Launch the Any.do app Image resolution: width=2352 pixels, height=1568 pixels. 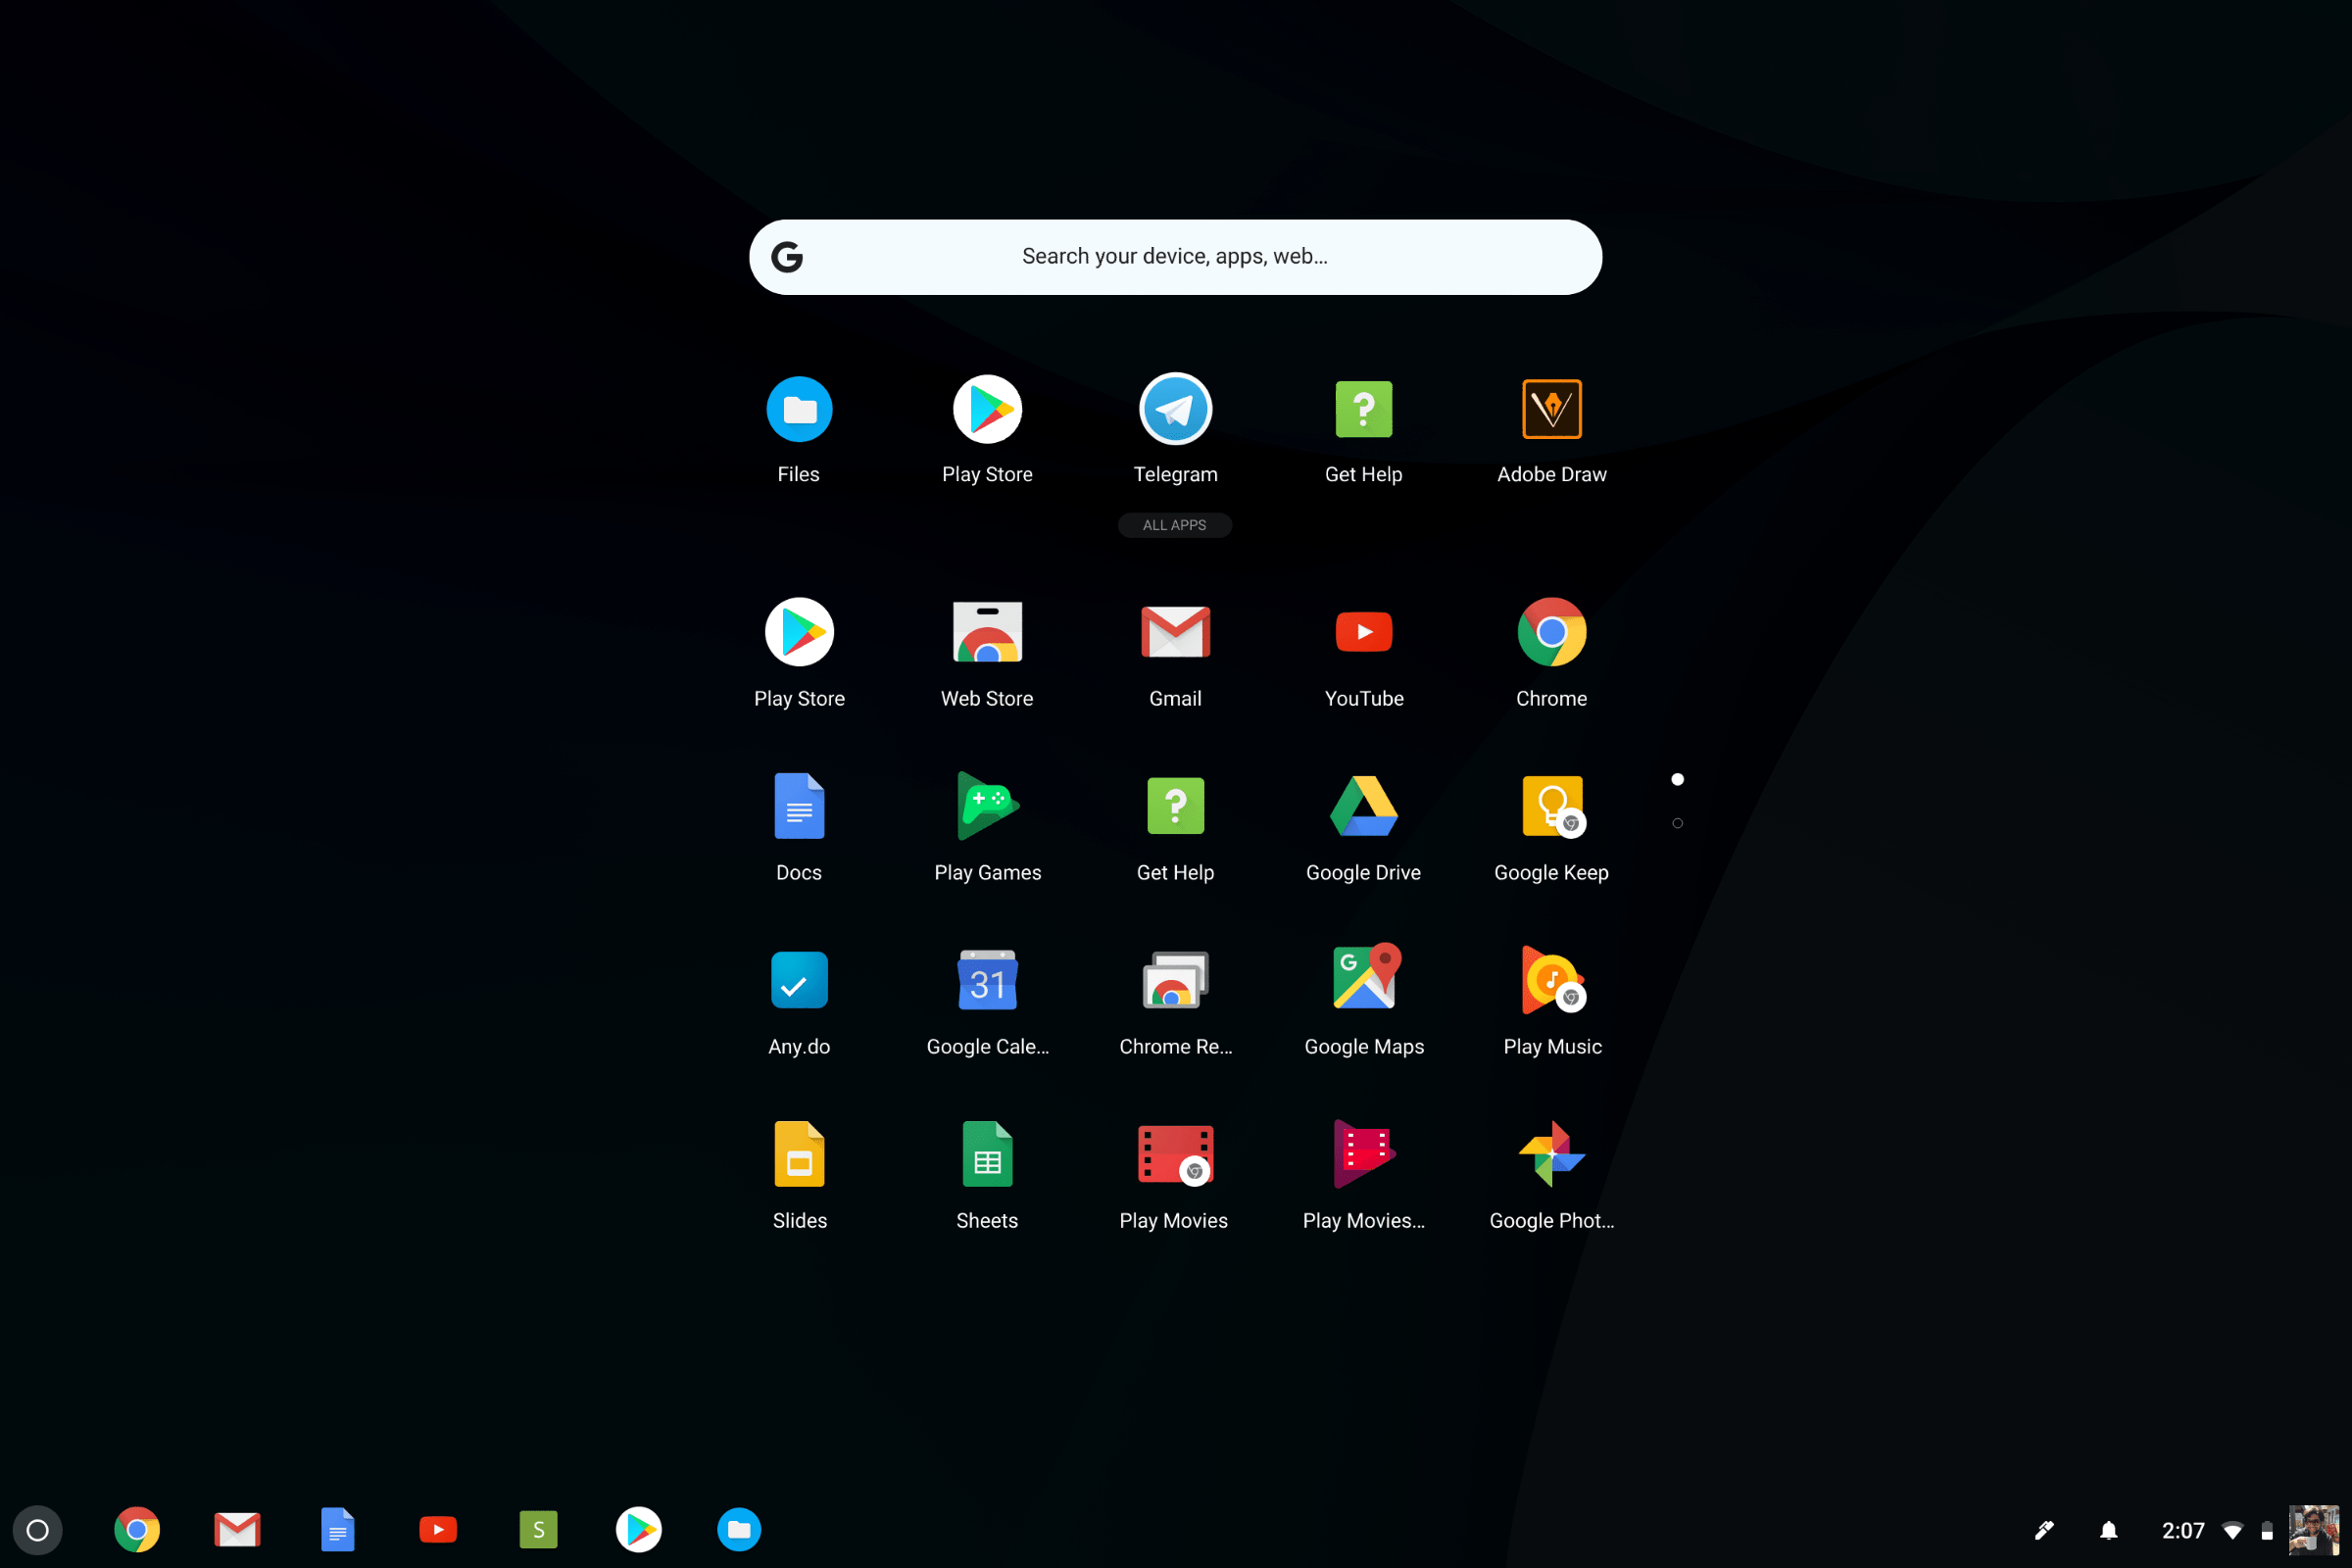click(798, 980)
